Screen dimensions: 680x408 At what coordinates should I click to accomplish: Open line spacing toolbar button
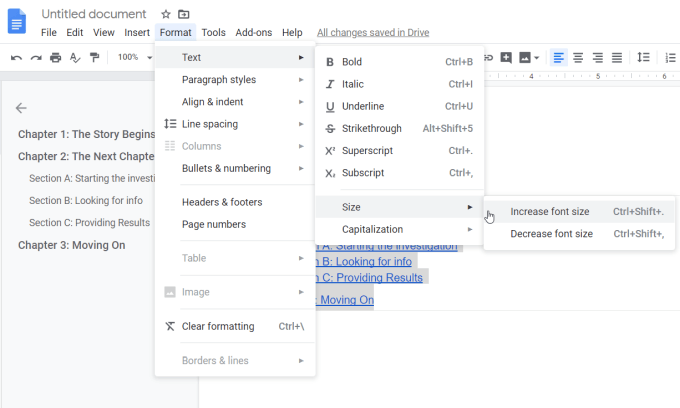pos(643,57)
